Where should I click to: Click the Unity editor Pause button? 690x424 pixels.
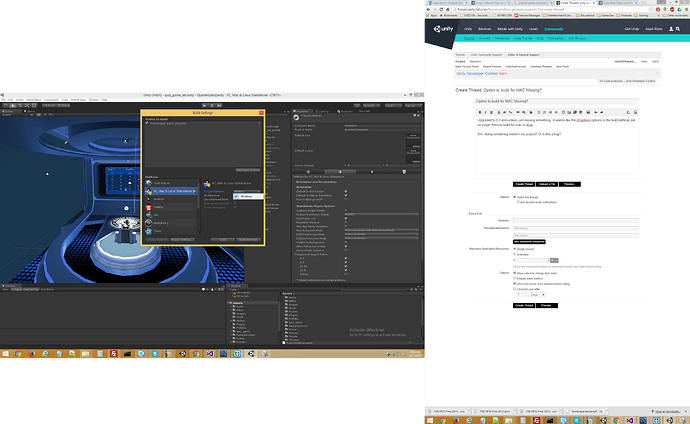(x=212, y=106)
